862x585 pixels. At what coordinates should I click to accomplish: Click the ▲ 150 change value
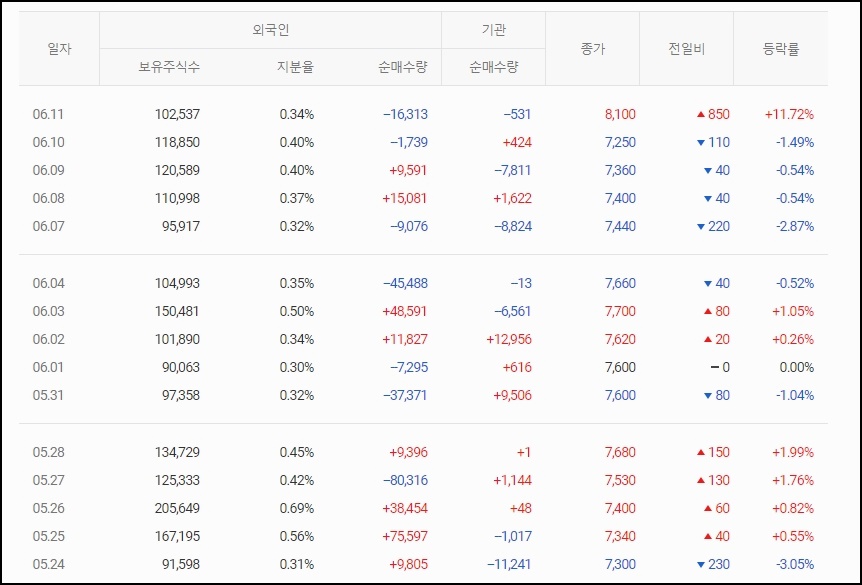pos(713,452)
